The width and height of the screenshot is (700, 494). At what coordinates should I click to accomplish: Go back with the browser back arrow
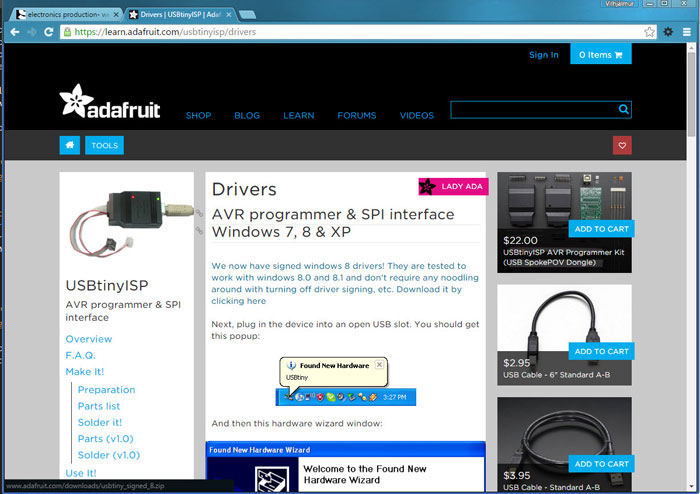(15, 32)
